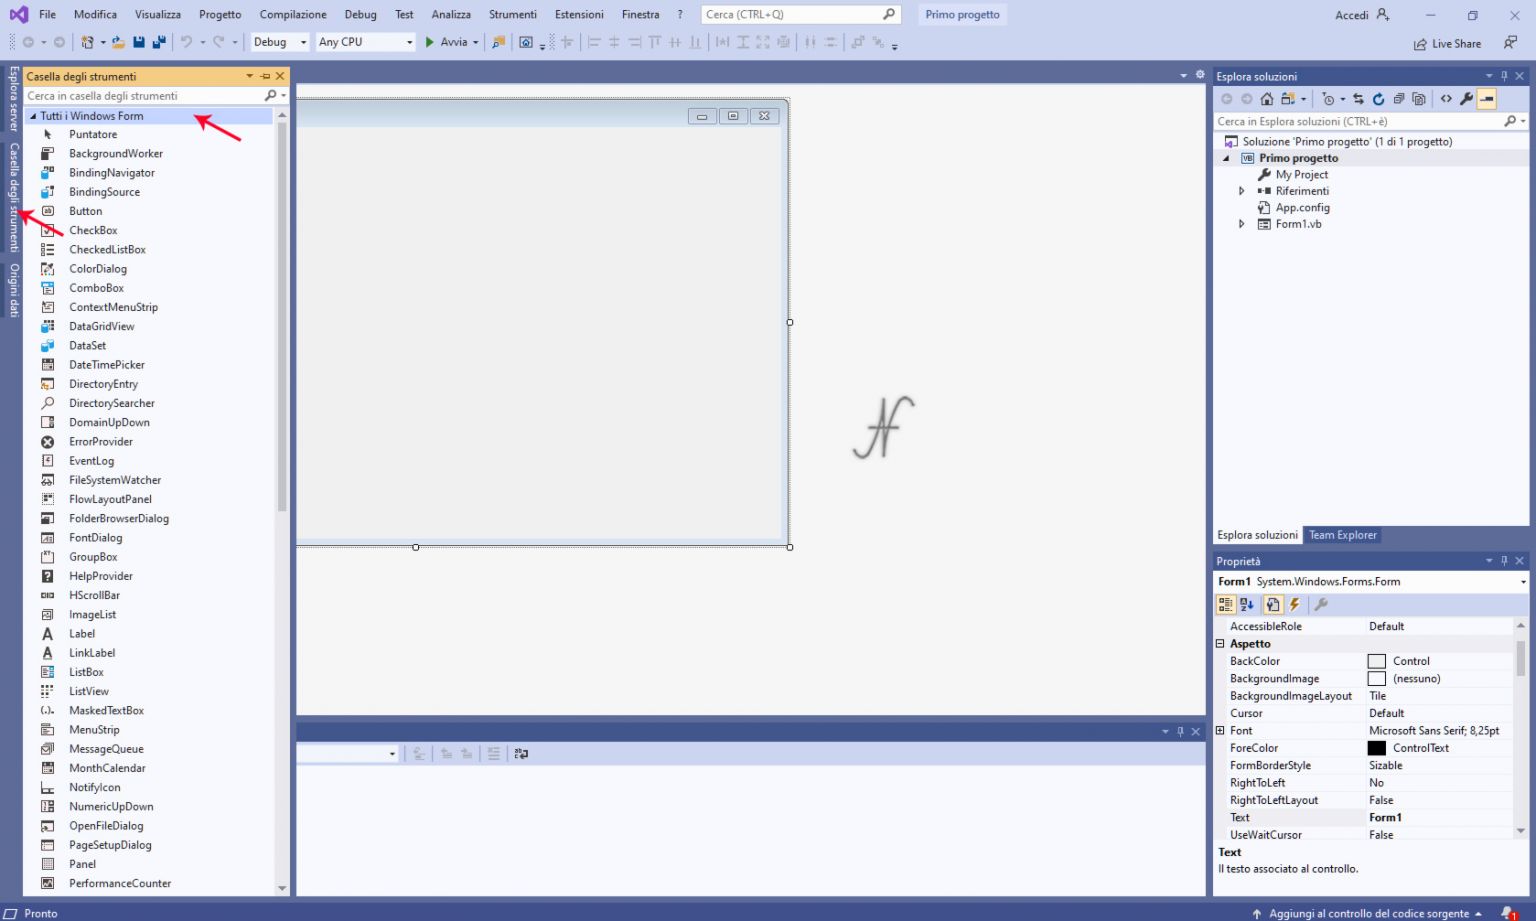Select the DataGridView control in the Toolbox
This screenshot has width=1536, height=921.
pyautogui.click(x=101, y=326)
